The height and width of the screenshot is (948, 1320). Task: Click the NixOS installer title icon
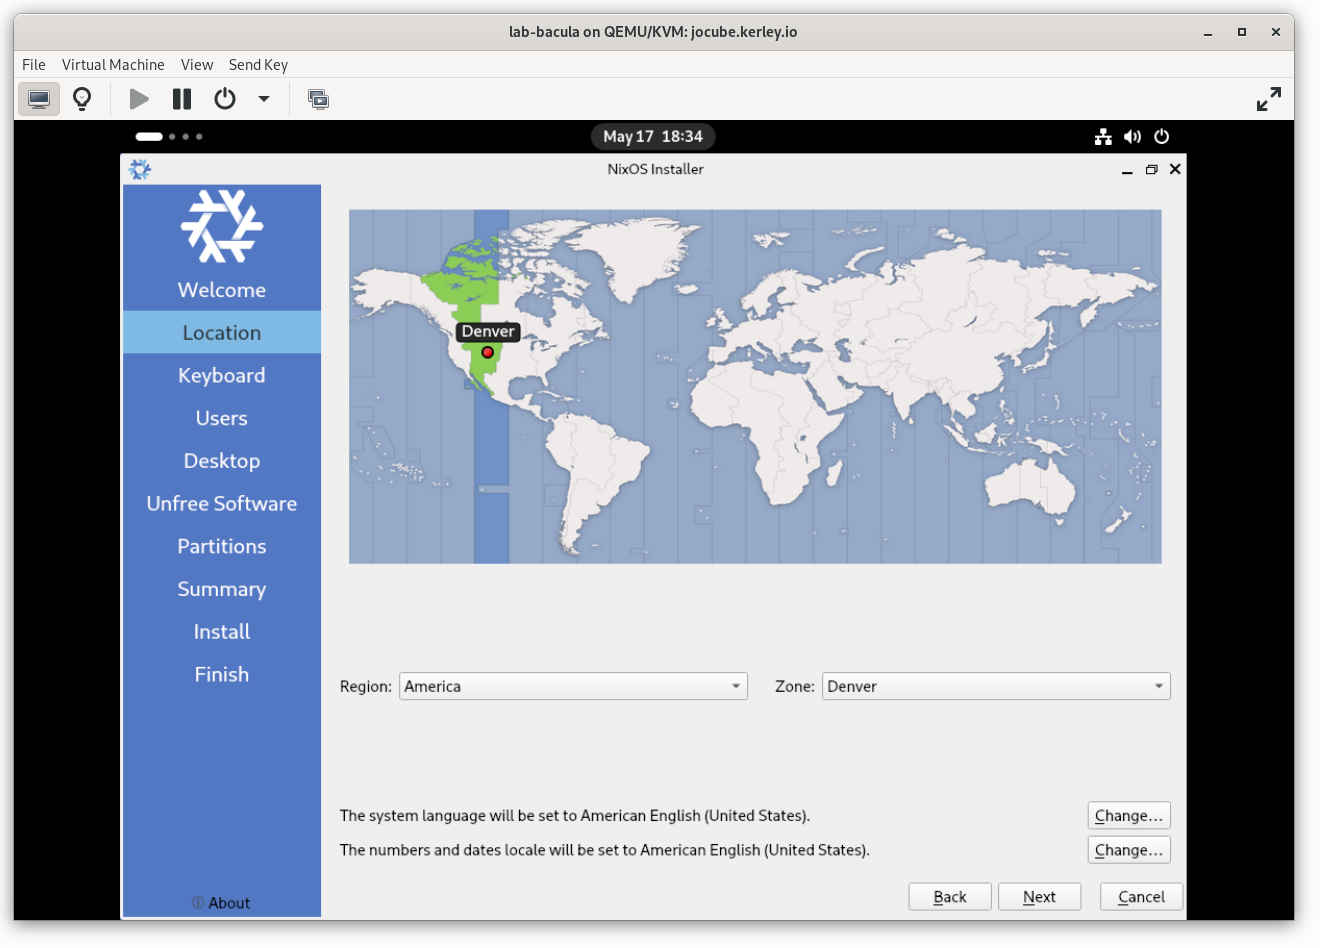[140, 170]
